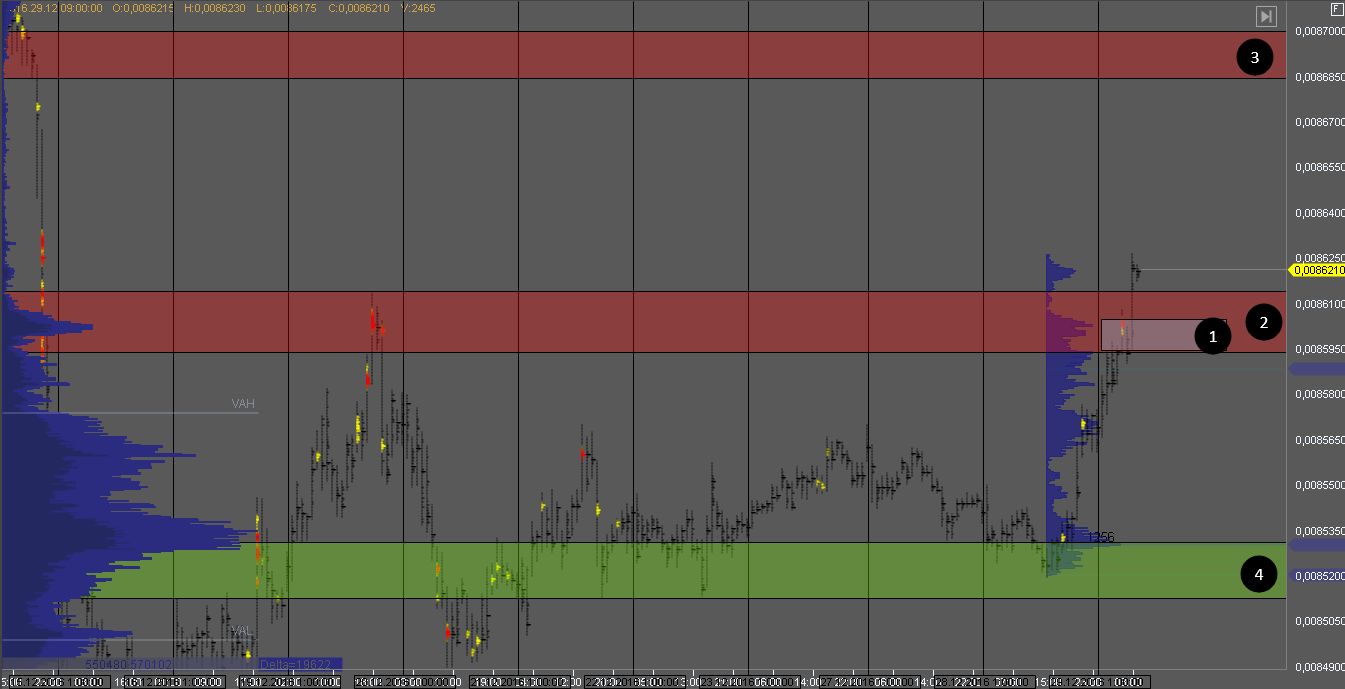The width and height of the screenshot is (1345, 689).
Task: Click black circle marker number 1
Action: (1213, 337)
